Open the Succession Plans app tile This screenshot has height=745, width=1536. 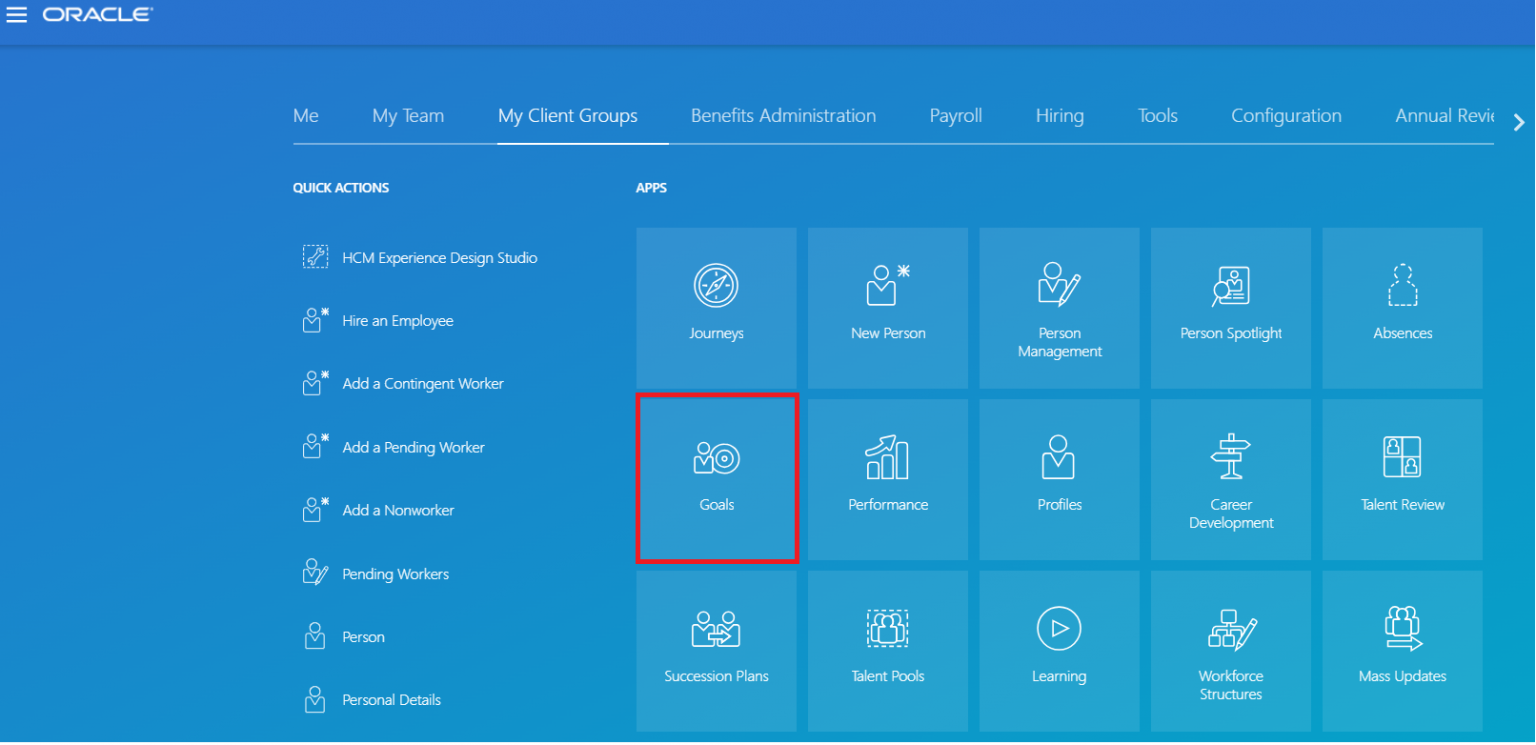716,650
